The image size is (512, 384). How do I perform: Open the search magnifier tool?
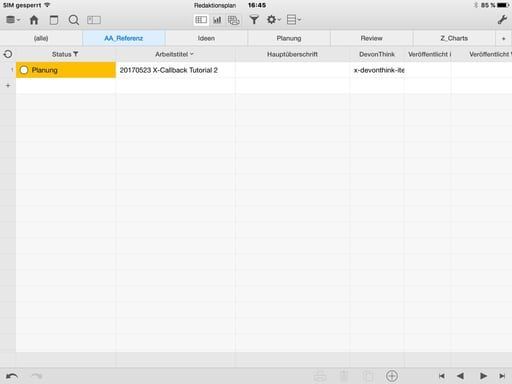pyautogui.click(x=74, y=20)
